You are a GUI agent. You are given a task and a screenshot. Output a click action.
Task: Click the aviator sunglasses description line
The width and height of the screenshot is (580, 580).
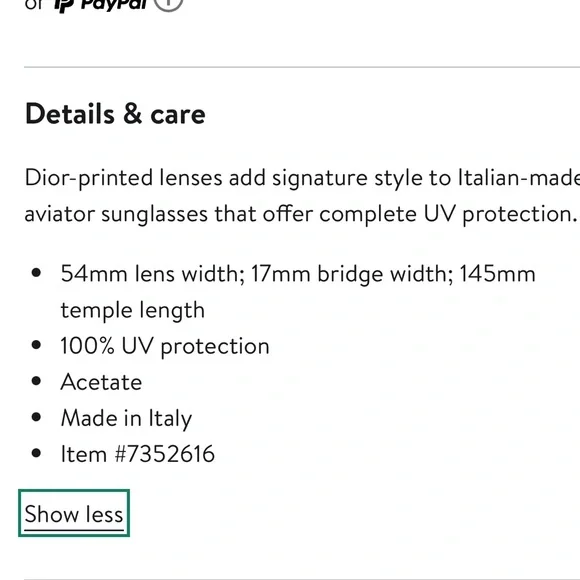pos(301,214)
